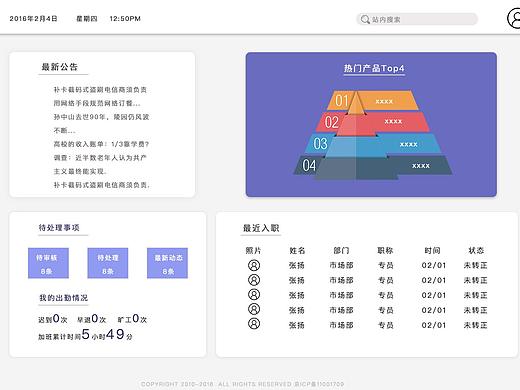This screenshot has height=390, width=520.
Task: Open the 待审核 8条 tile
Action: point(48,263)
